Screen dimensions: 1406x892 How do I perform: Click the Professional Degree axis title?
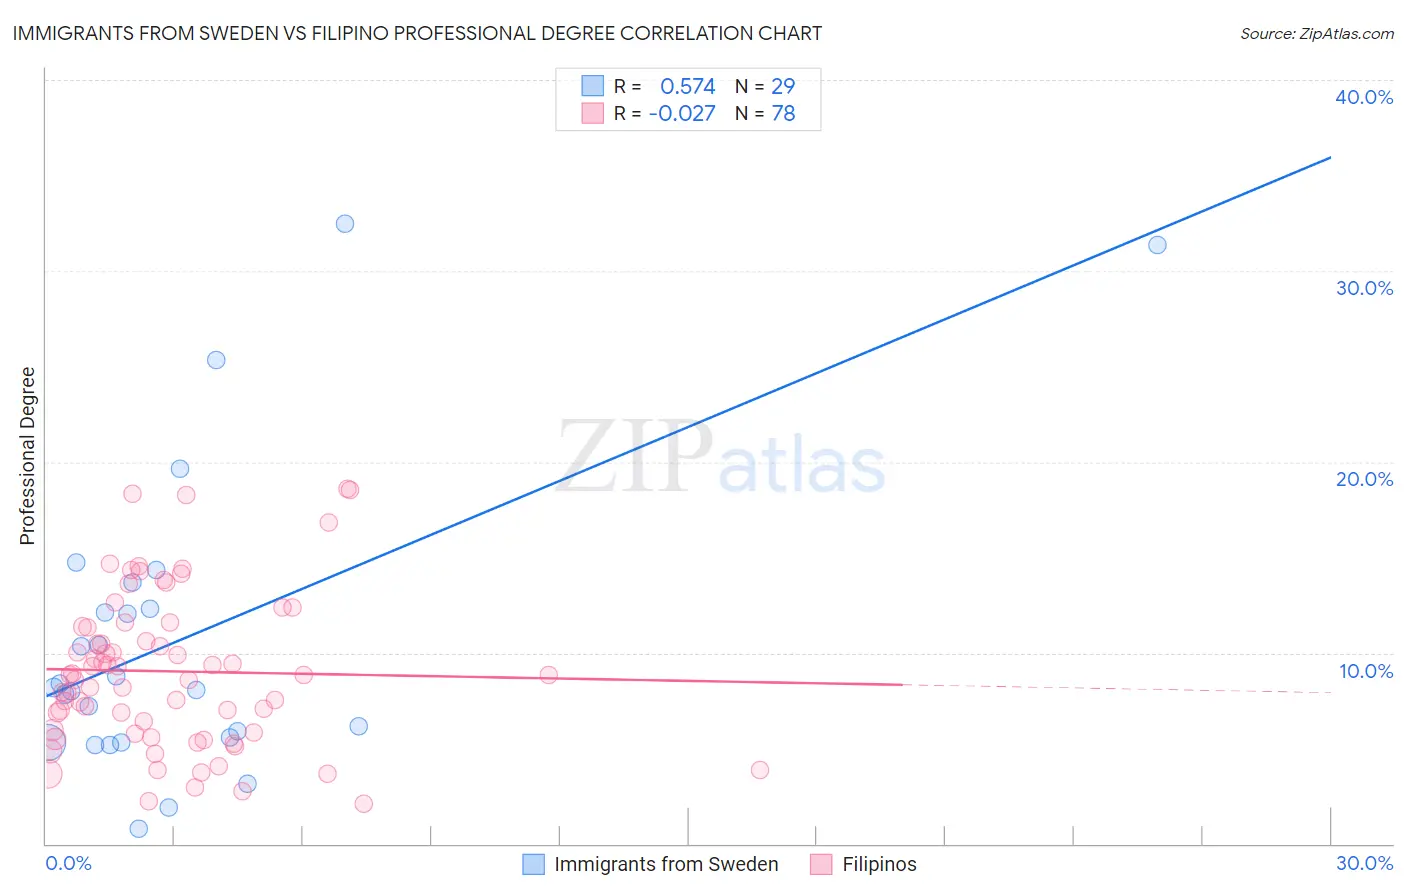(x=28, y=456)
